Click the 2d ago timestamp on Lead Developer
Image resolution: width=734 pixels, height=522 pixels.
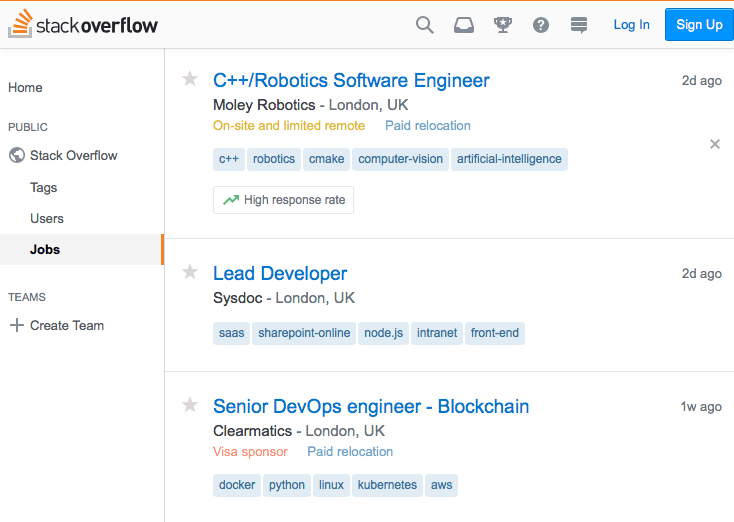[701, 273]
